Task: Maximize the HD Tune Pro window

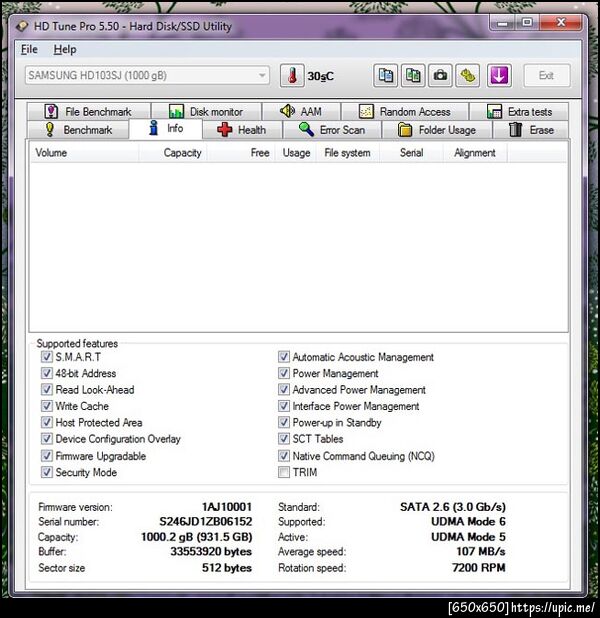Action: pyautogui.click(x=527, y=23)
